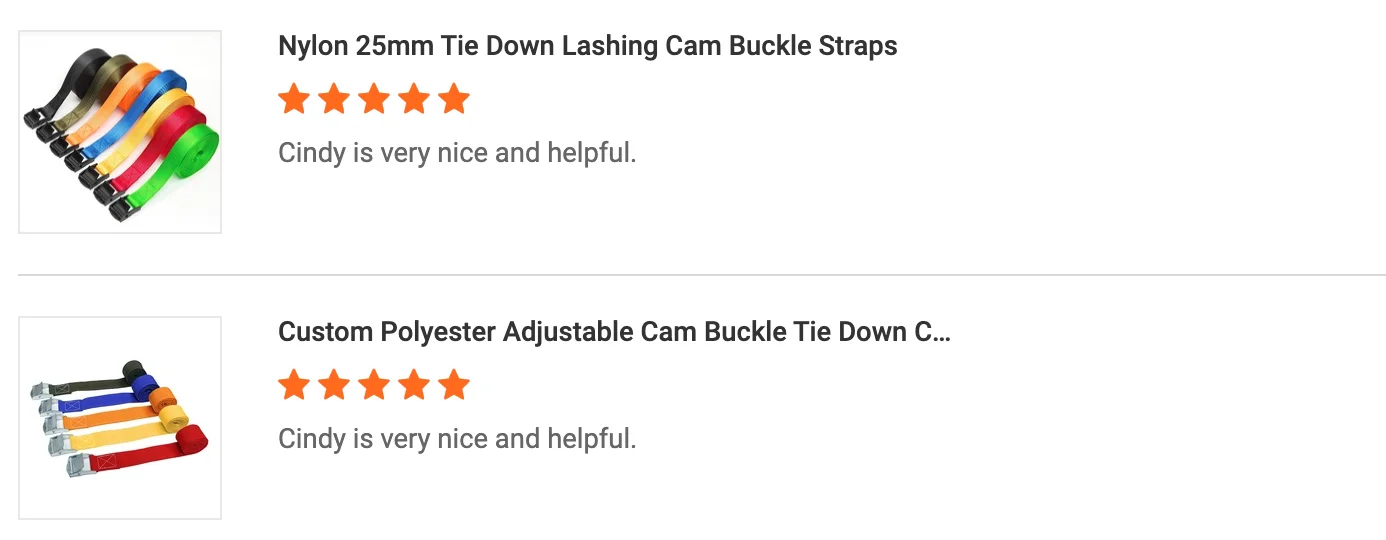Open the Nylon 25mm Tie Down Lashing title
Viewport: 1386px width, 540px height.
[587, 46]
